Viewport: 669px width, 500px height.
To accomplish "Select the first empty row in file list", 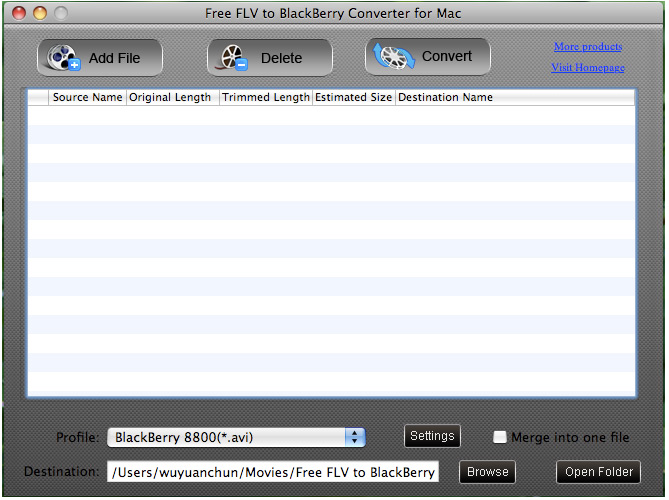I will (x=330, y=115).
